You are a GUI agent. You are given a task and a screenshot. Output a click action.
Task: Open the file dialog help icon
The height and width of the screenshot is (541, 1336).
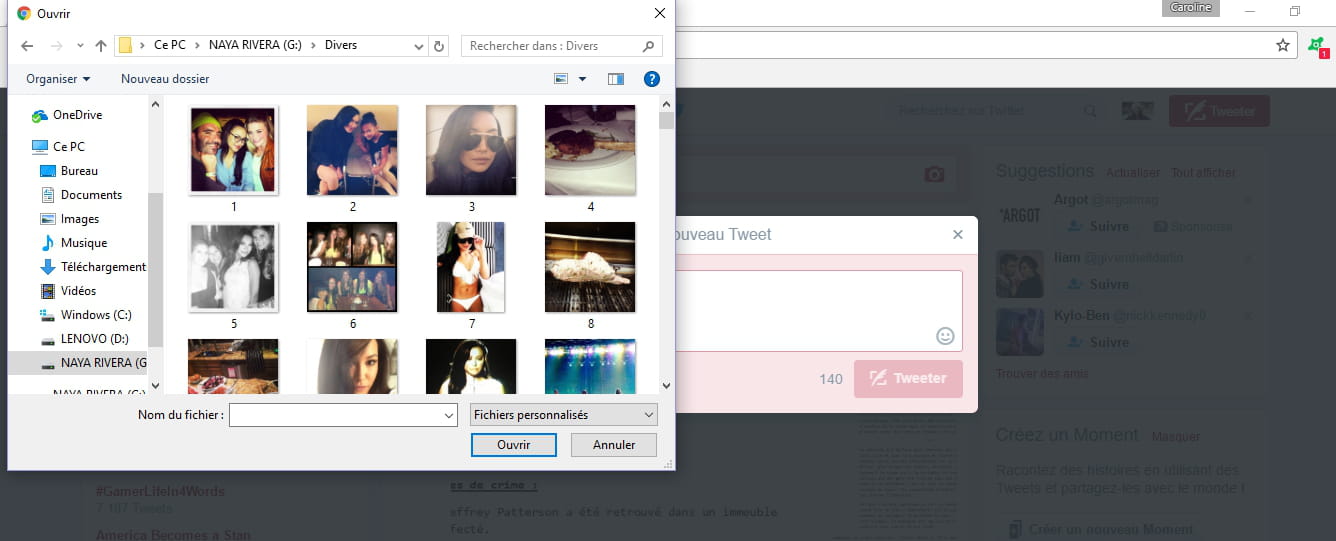651,79
